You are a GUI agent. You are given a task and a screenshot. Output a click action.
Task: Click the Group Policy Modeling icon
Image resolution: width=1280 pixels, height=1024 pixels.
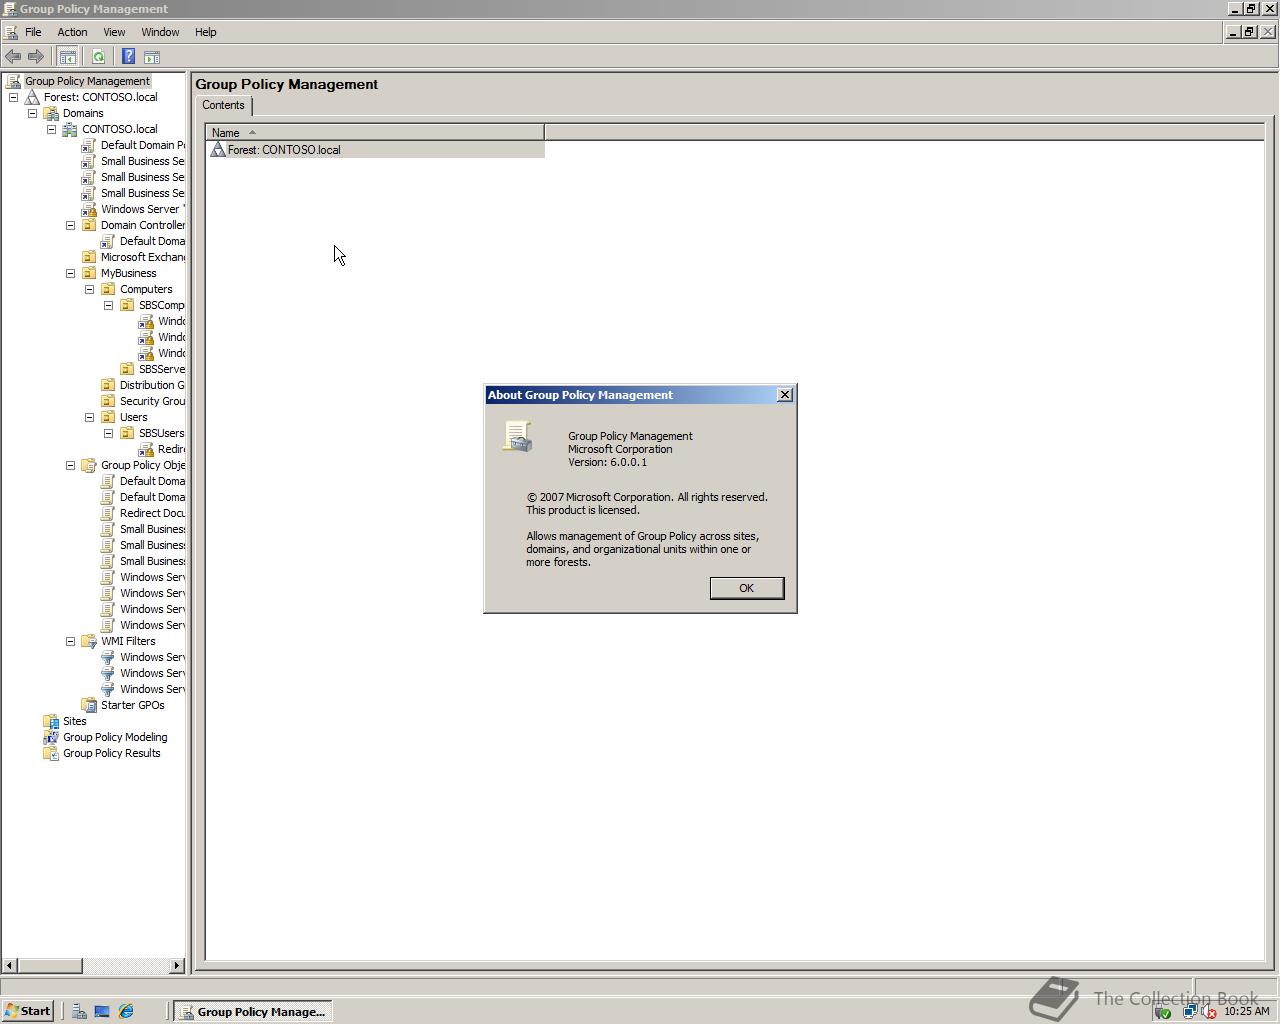(x=51, y=737)
